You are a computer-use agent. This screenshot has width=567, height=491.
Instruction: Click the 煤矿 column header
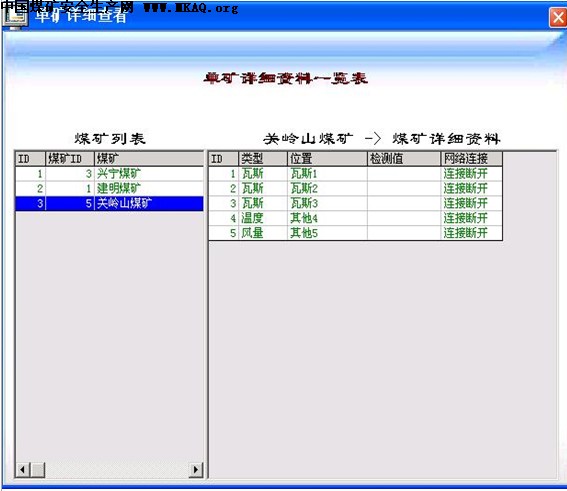149,159
